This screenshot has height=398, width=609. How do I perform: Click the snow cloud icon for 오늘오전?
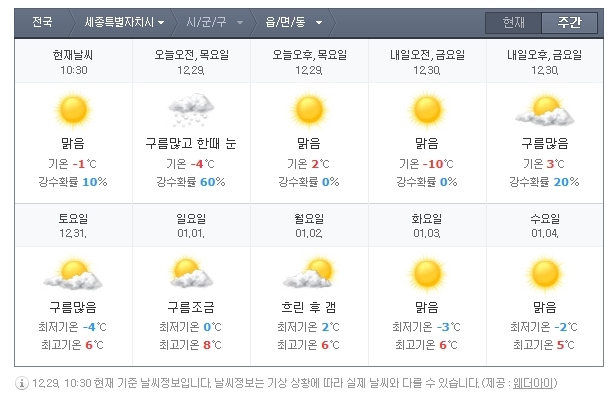click(191, 109)
